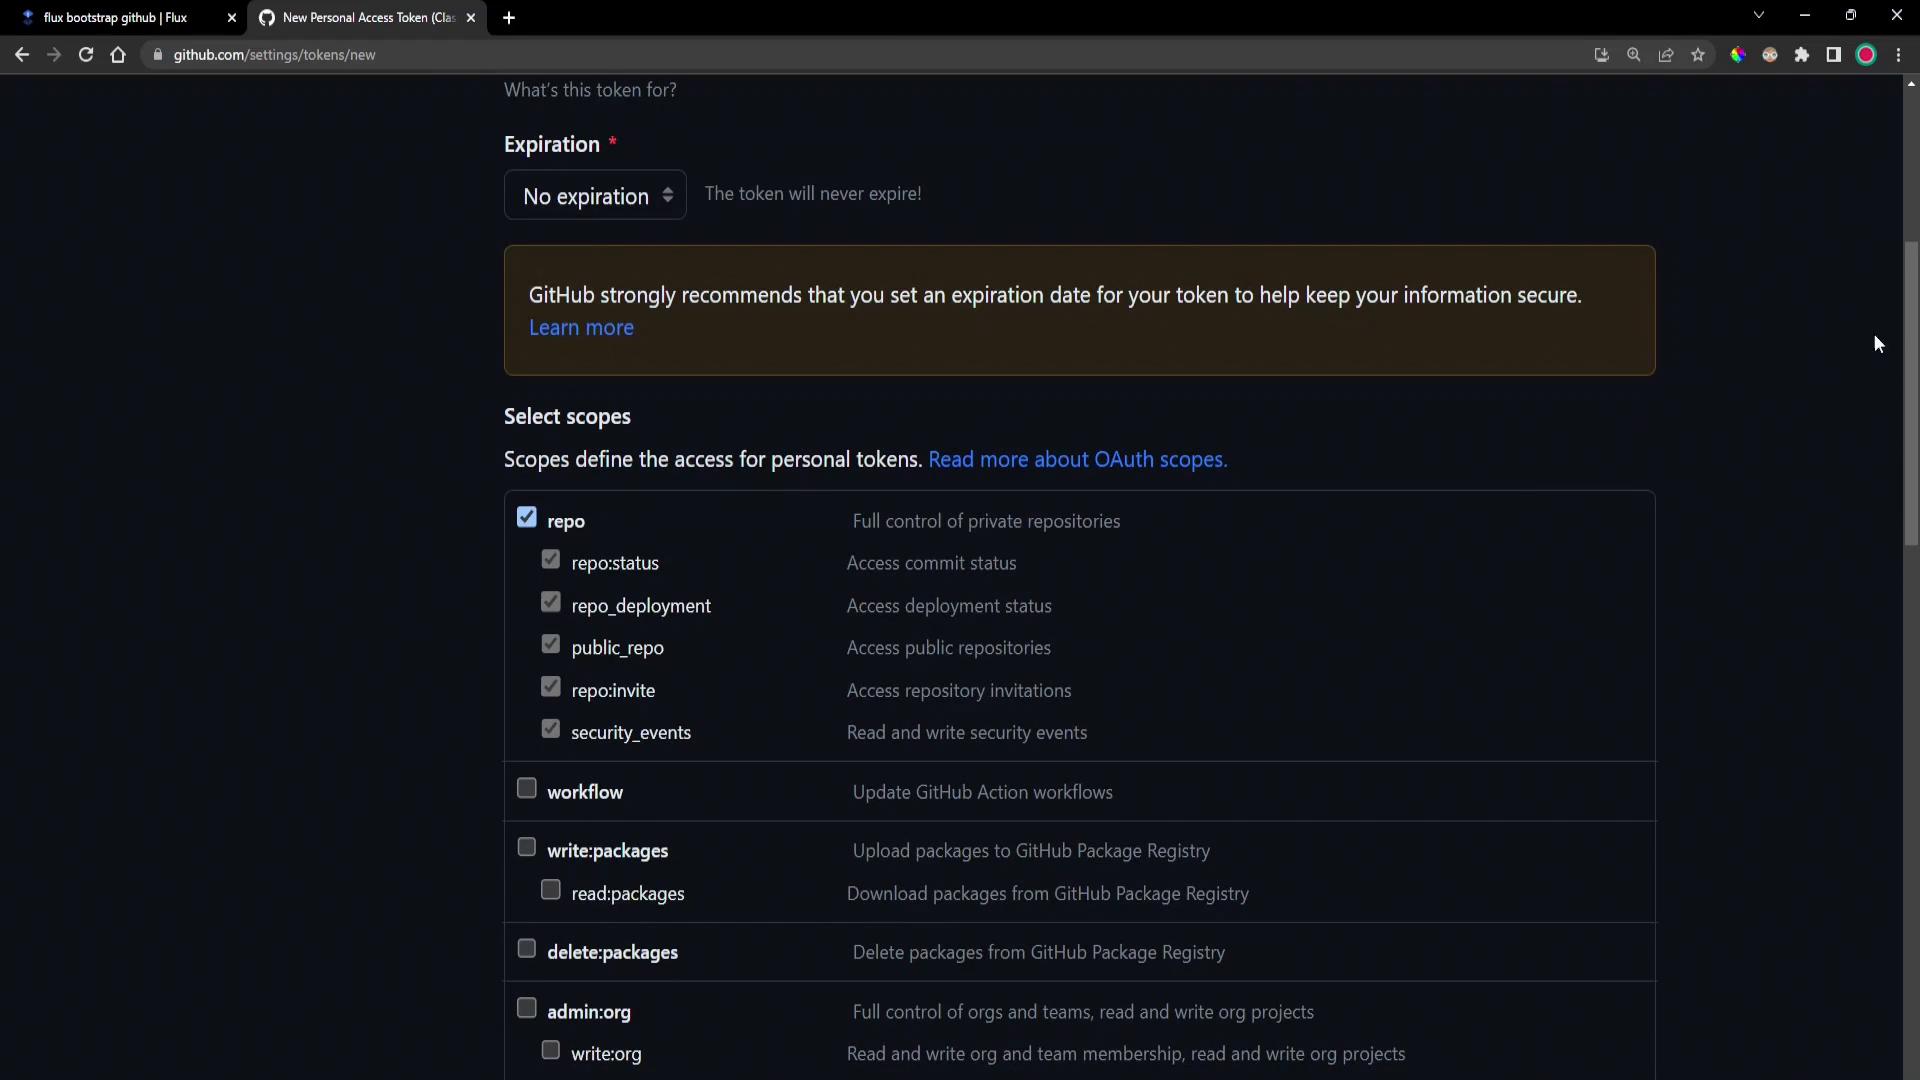Open Read more about OAuth scopes link
1920x1080 pixels.
point(1077,460)
